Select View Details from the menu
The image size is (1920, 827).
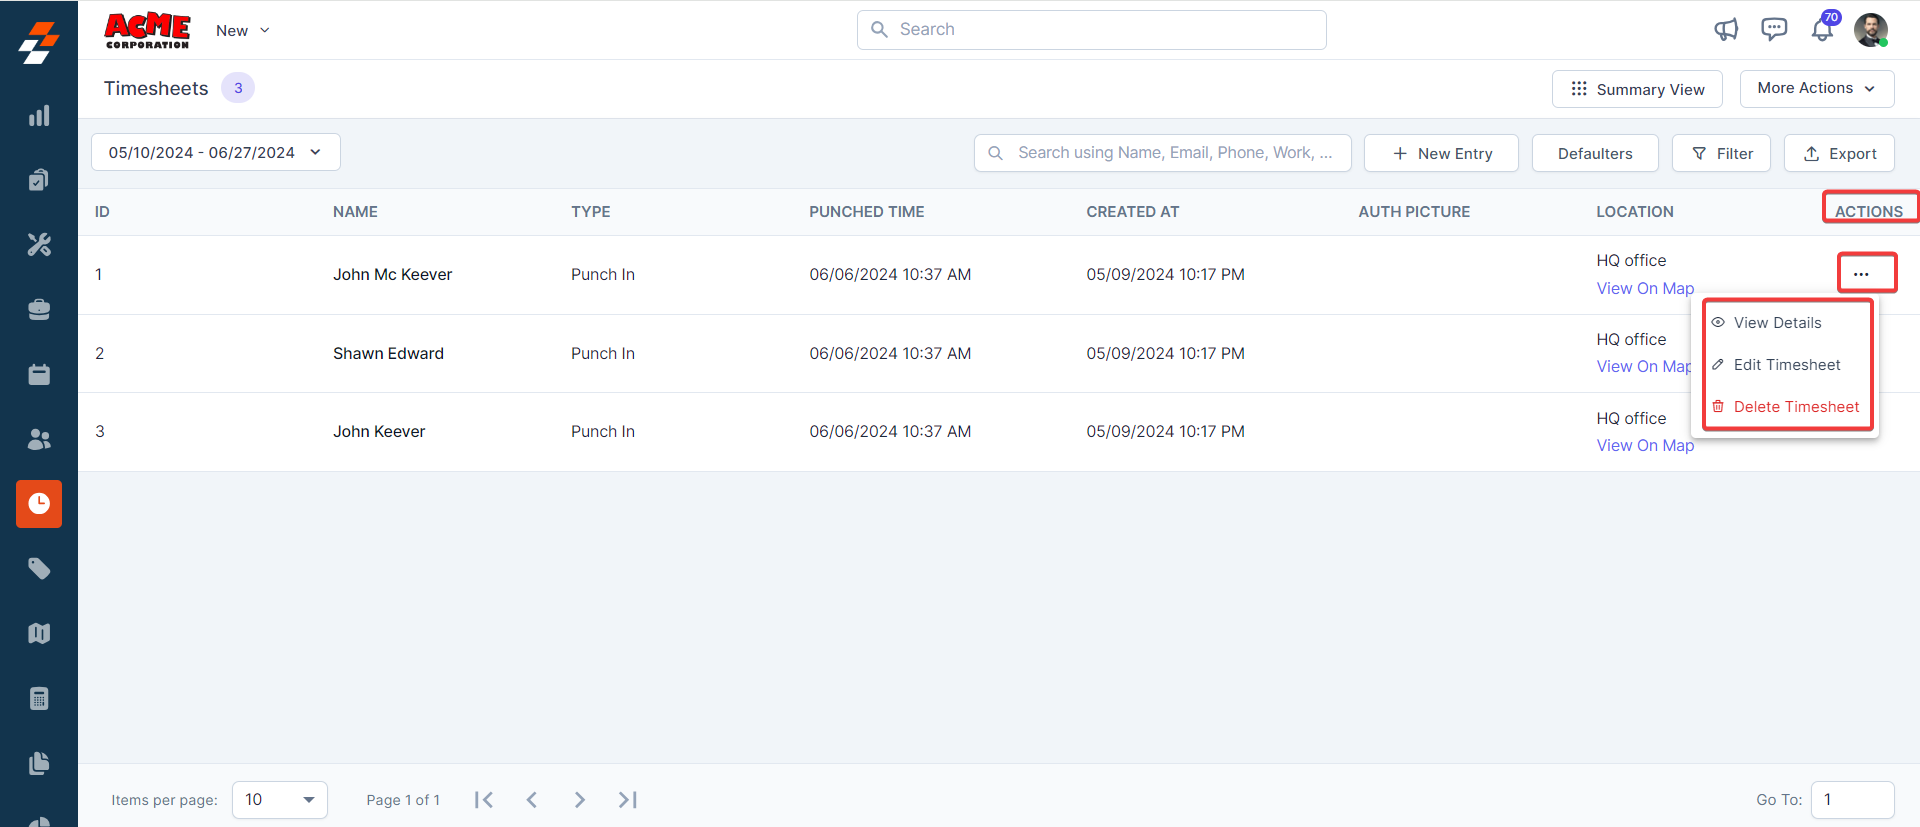point(1777,323)
